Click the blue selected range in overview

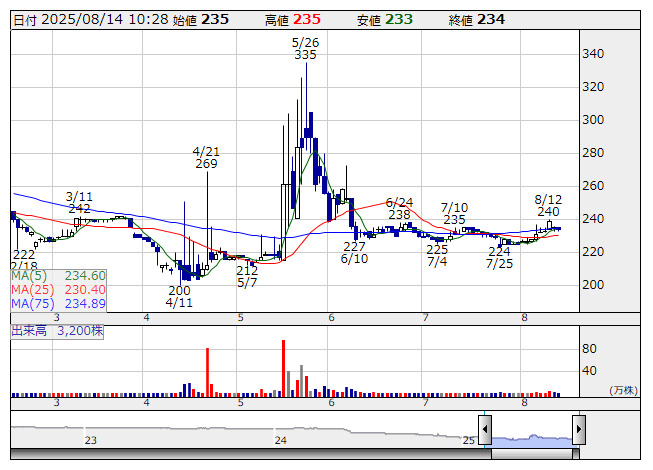(531, 438)
